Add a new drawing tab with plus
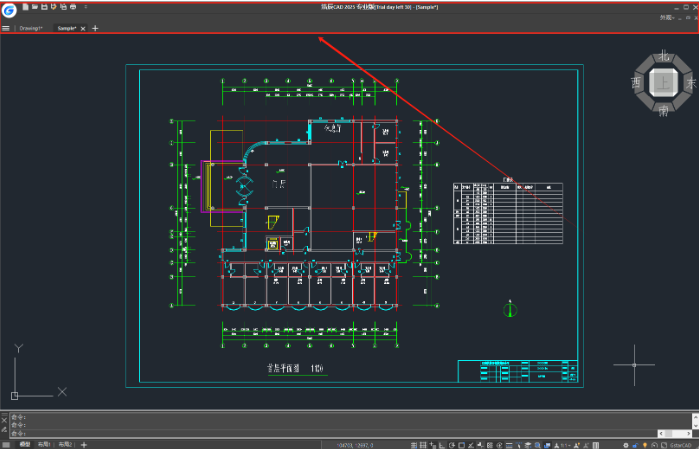The width and height of the screenshot is (699, 449). (x=95, y=28)
